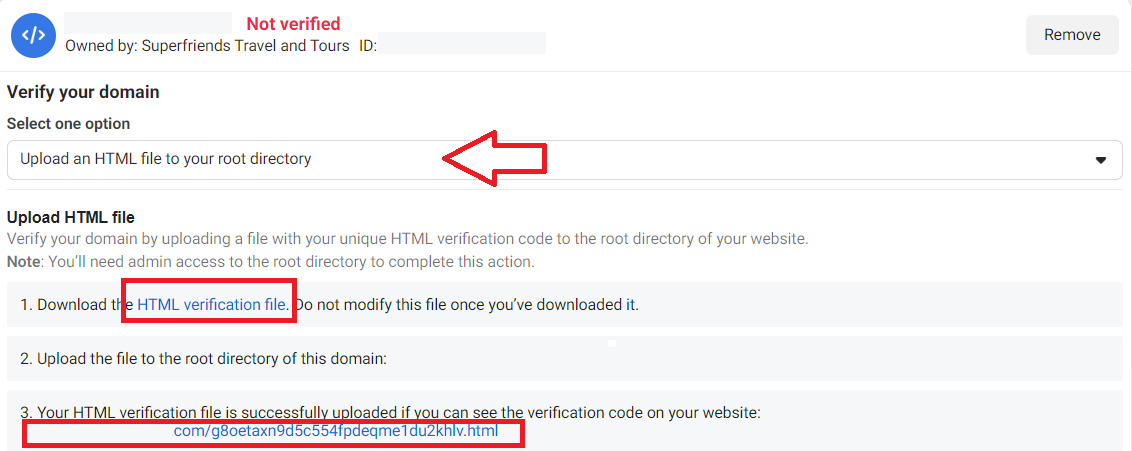The height and width of the screenshot is (451, 1132).
Task: Click the Remove button
Action: [x=1072, y=35]
